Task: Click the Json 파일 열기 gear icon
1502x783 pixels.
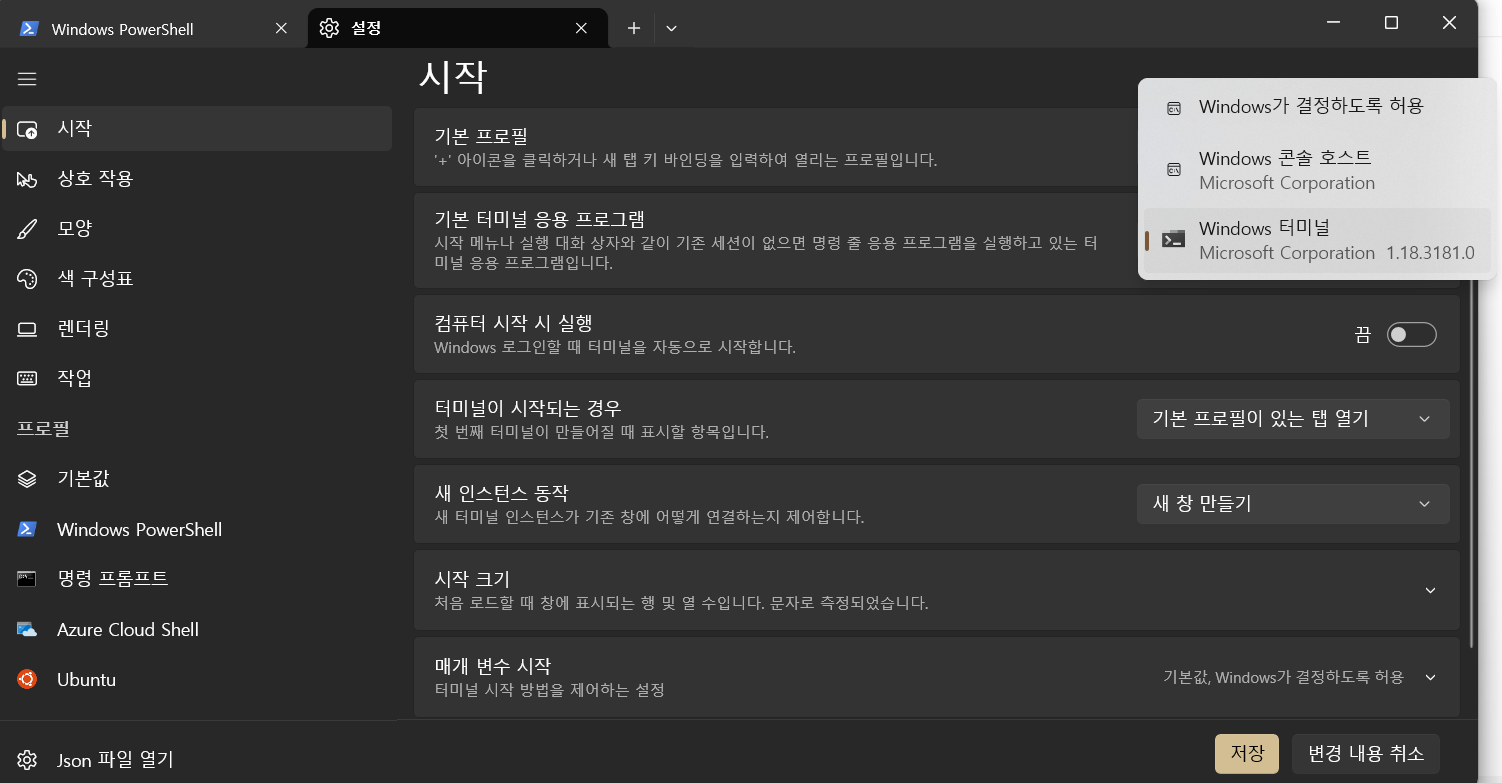Action: pyautogui.click(x=27, y=760)
